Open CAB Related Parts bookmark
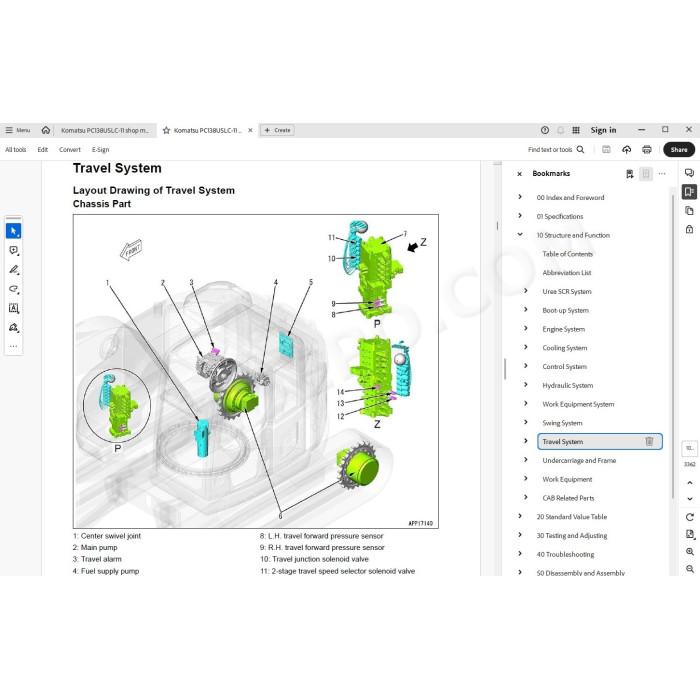700x700 pixels. coord(568,498)
